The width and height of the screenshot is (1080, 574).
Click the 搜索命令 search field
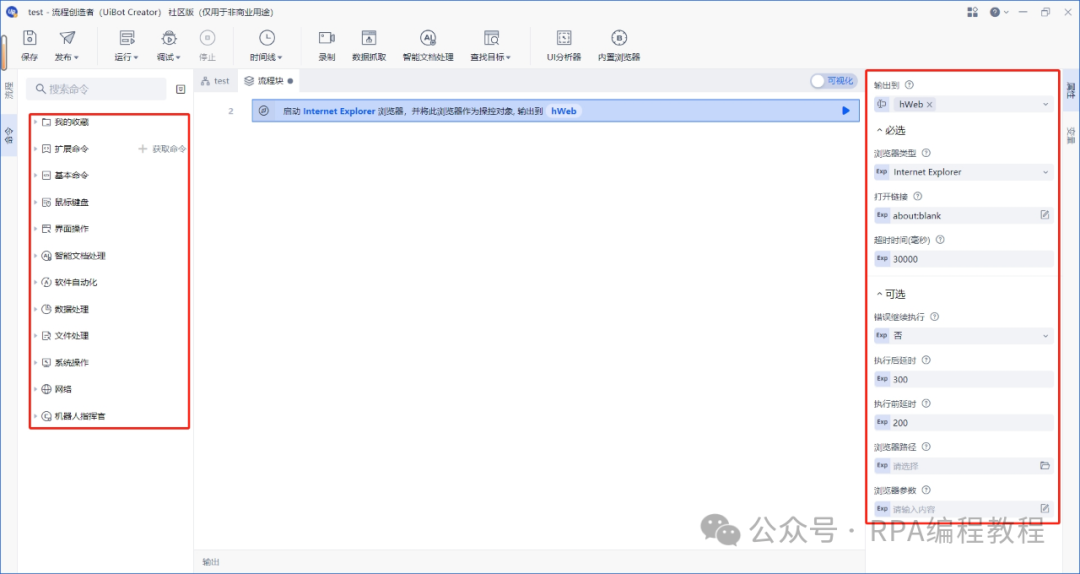click(96, 89)
